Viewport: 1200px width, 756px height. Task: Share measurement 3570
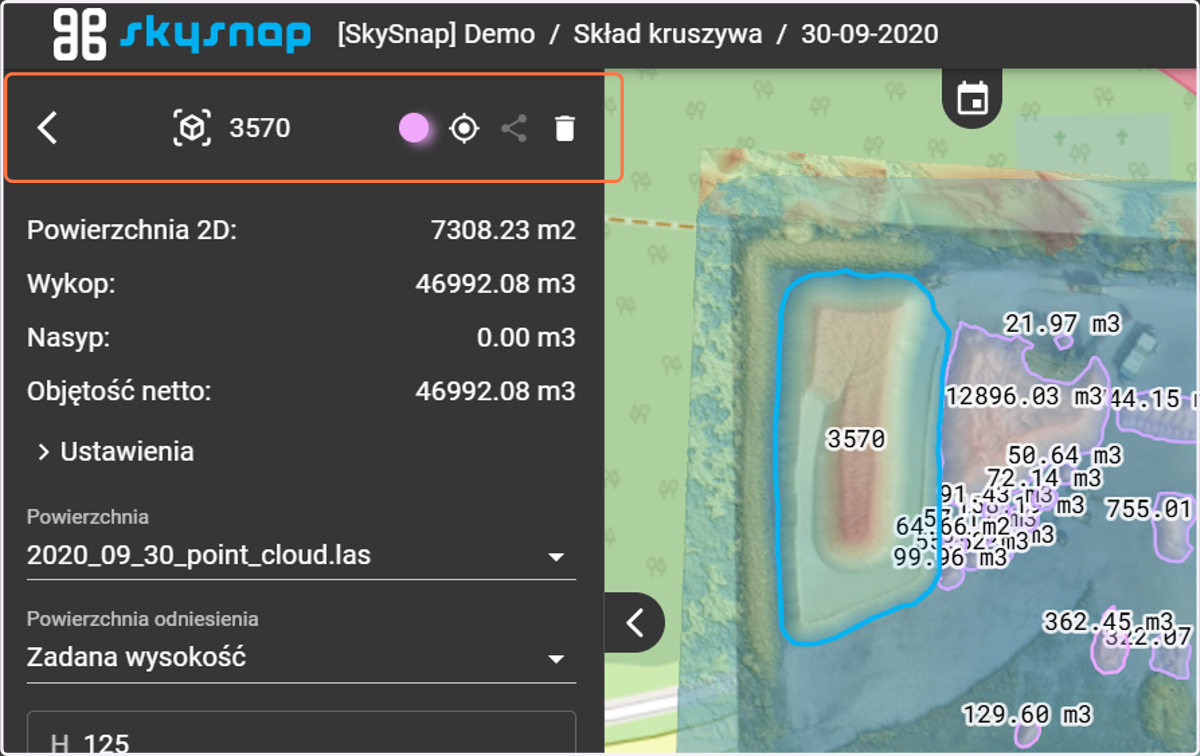tap(514, 128)
